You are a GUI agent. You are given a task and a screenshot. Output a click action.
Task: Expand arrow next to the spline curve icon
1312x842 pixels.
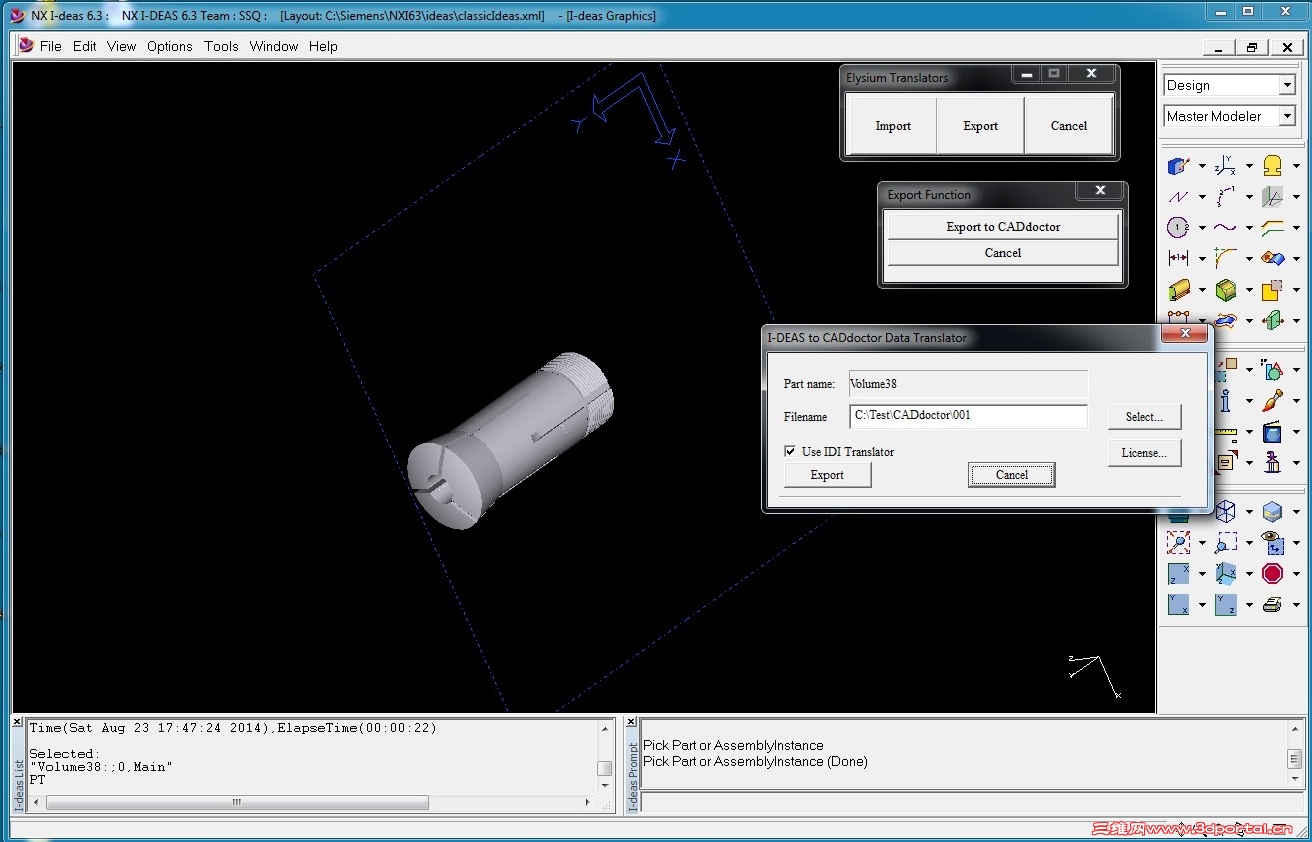coord(1249,229)
